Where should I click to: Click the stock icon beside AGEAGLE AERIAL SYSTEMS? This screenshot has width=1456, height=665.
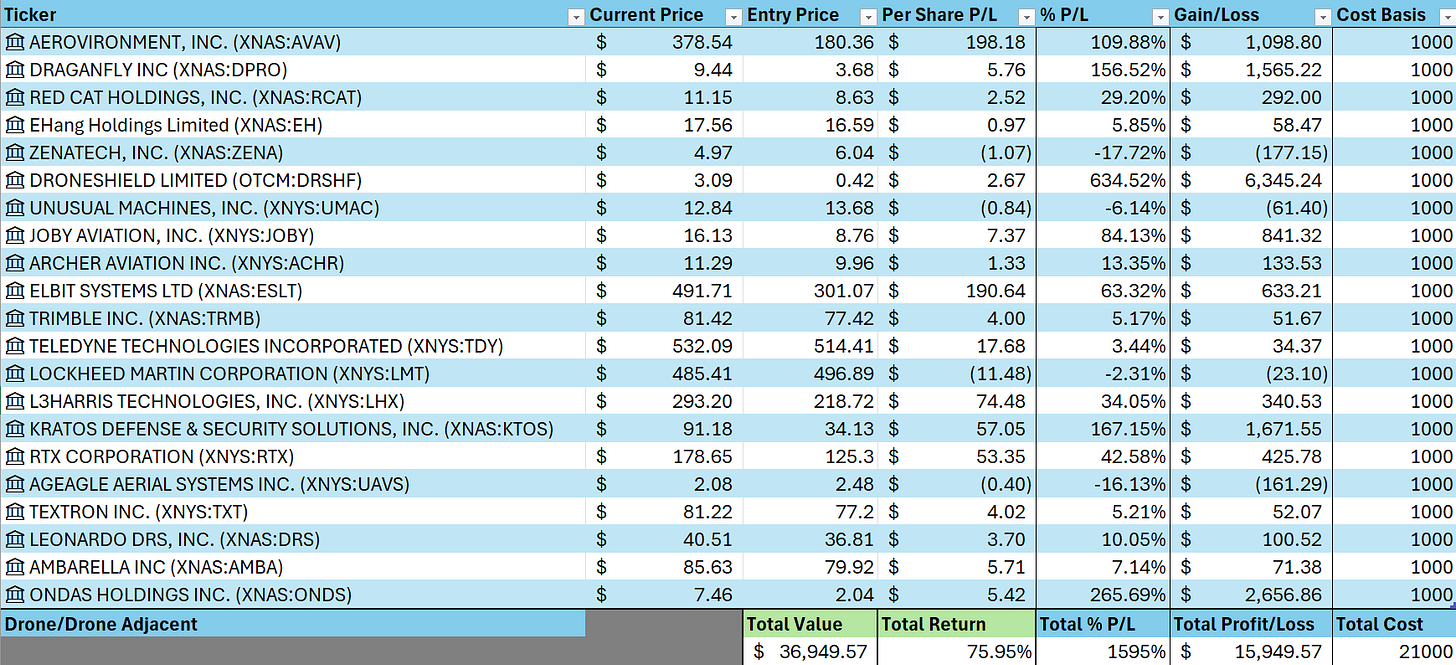tap(15, 484)
